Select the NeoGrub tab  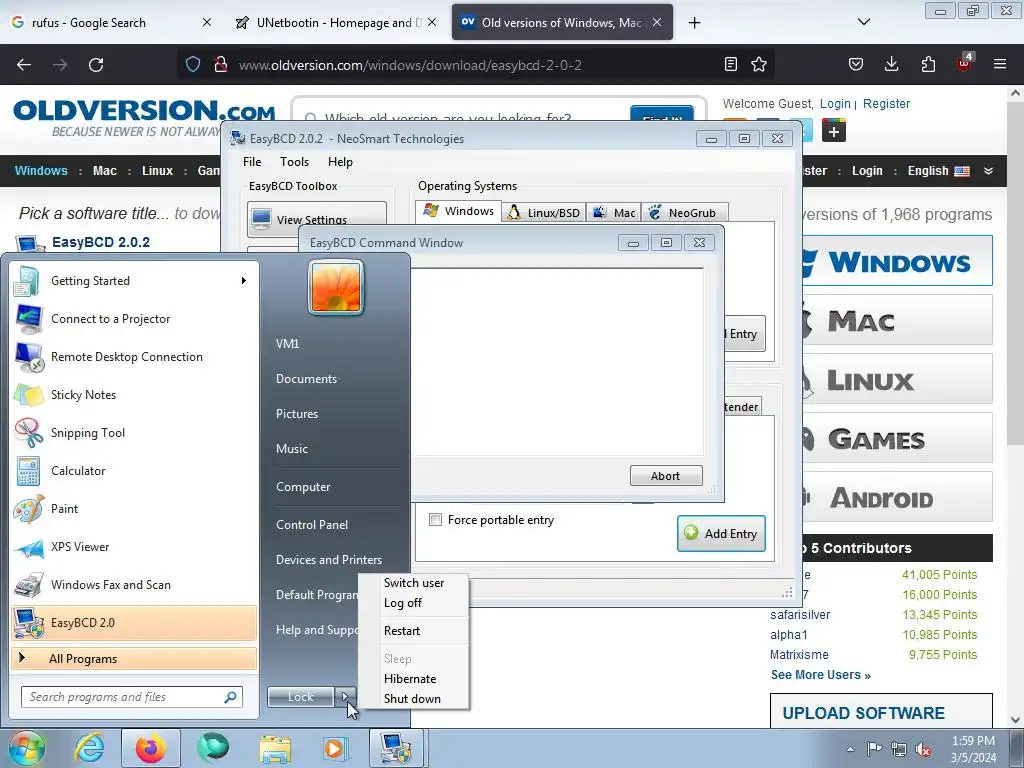(x=684, y=213)
